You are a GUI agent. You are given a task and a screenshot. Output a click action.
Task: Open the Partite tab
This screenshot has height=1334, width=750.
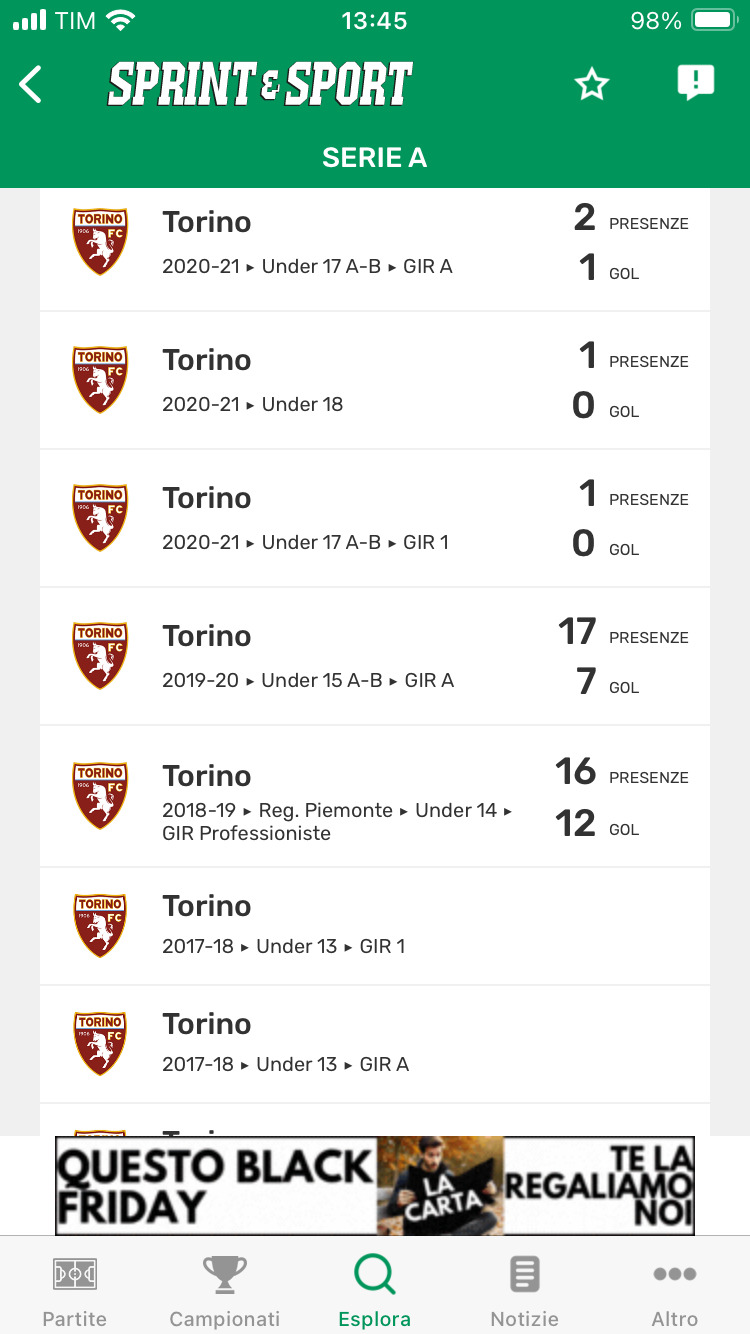(x=75, y=1289)
